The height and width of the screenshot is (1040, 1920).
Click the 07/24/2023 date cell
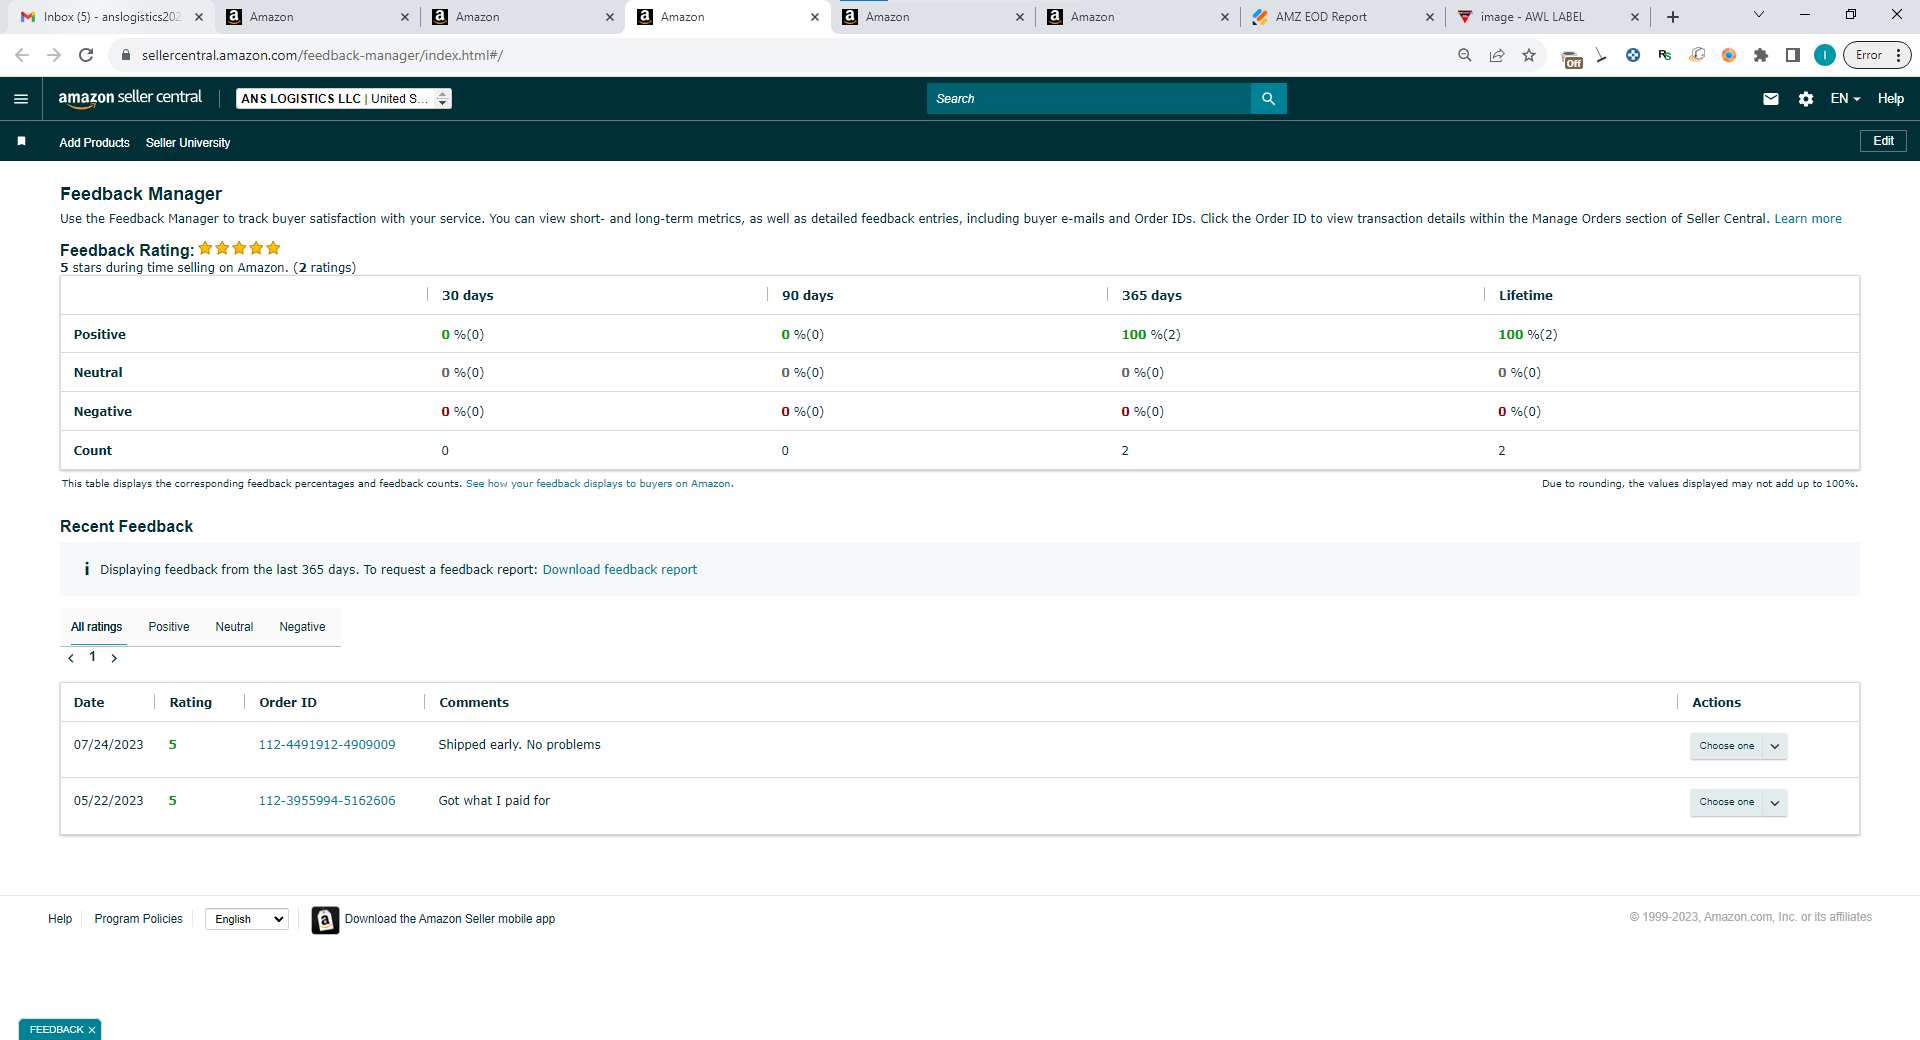108,745
